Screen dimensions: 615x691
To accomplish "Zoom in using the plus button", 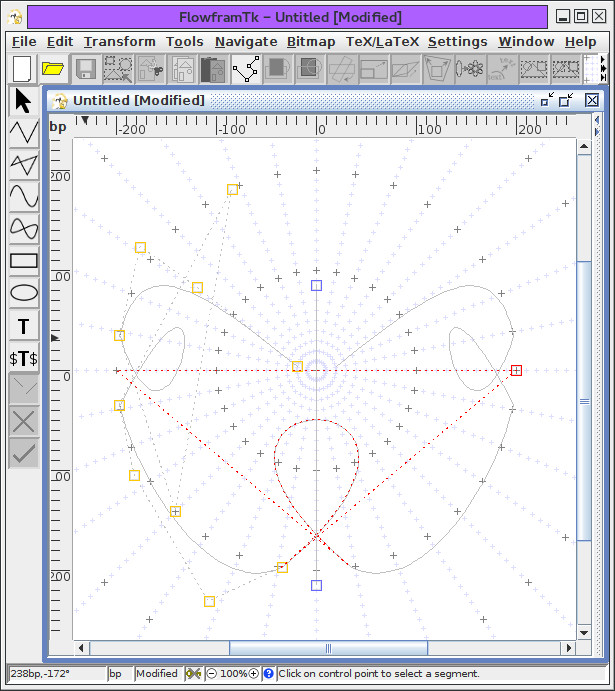I will point(254,673).
